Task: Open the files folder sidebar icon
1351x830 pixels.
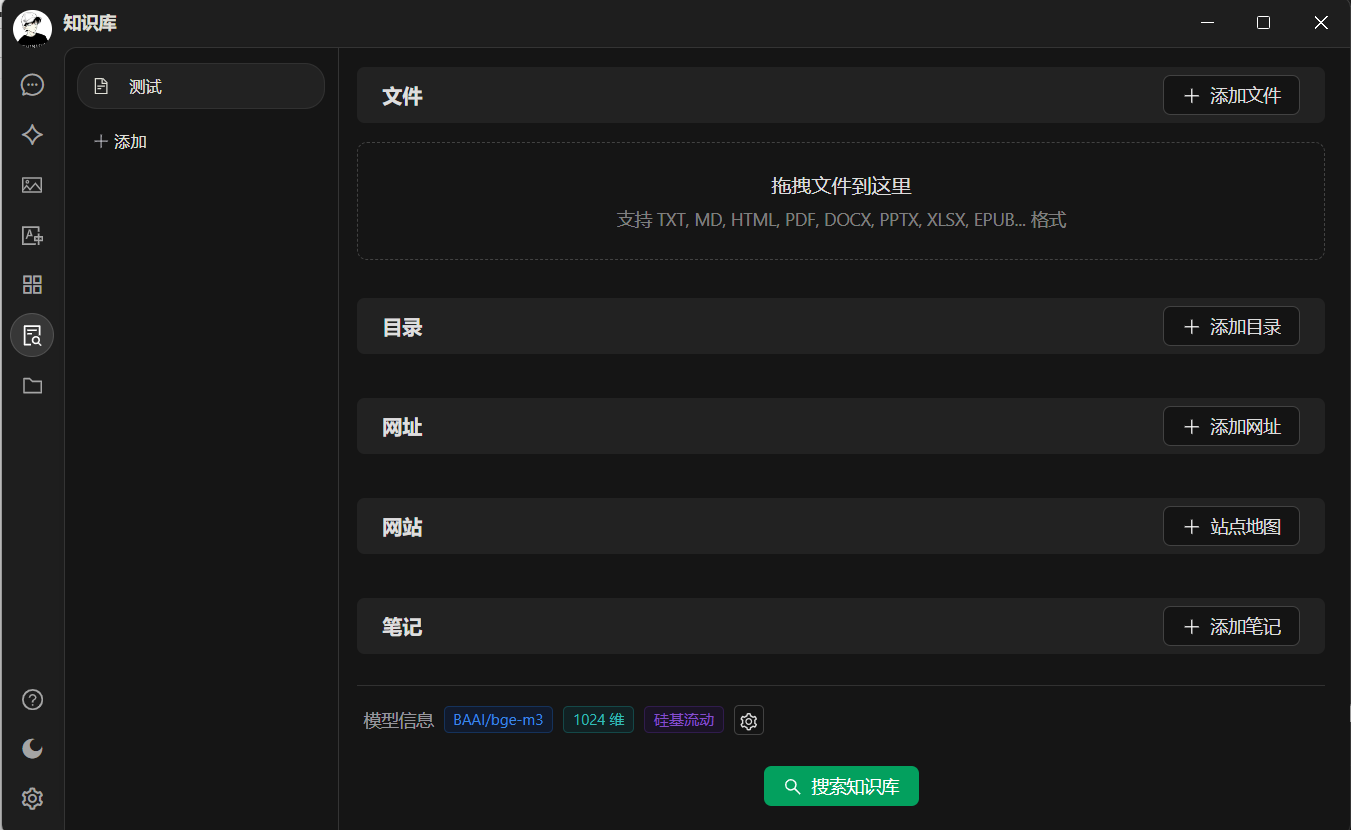Action: click(x=32, y=385)
